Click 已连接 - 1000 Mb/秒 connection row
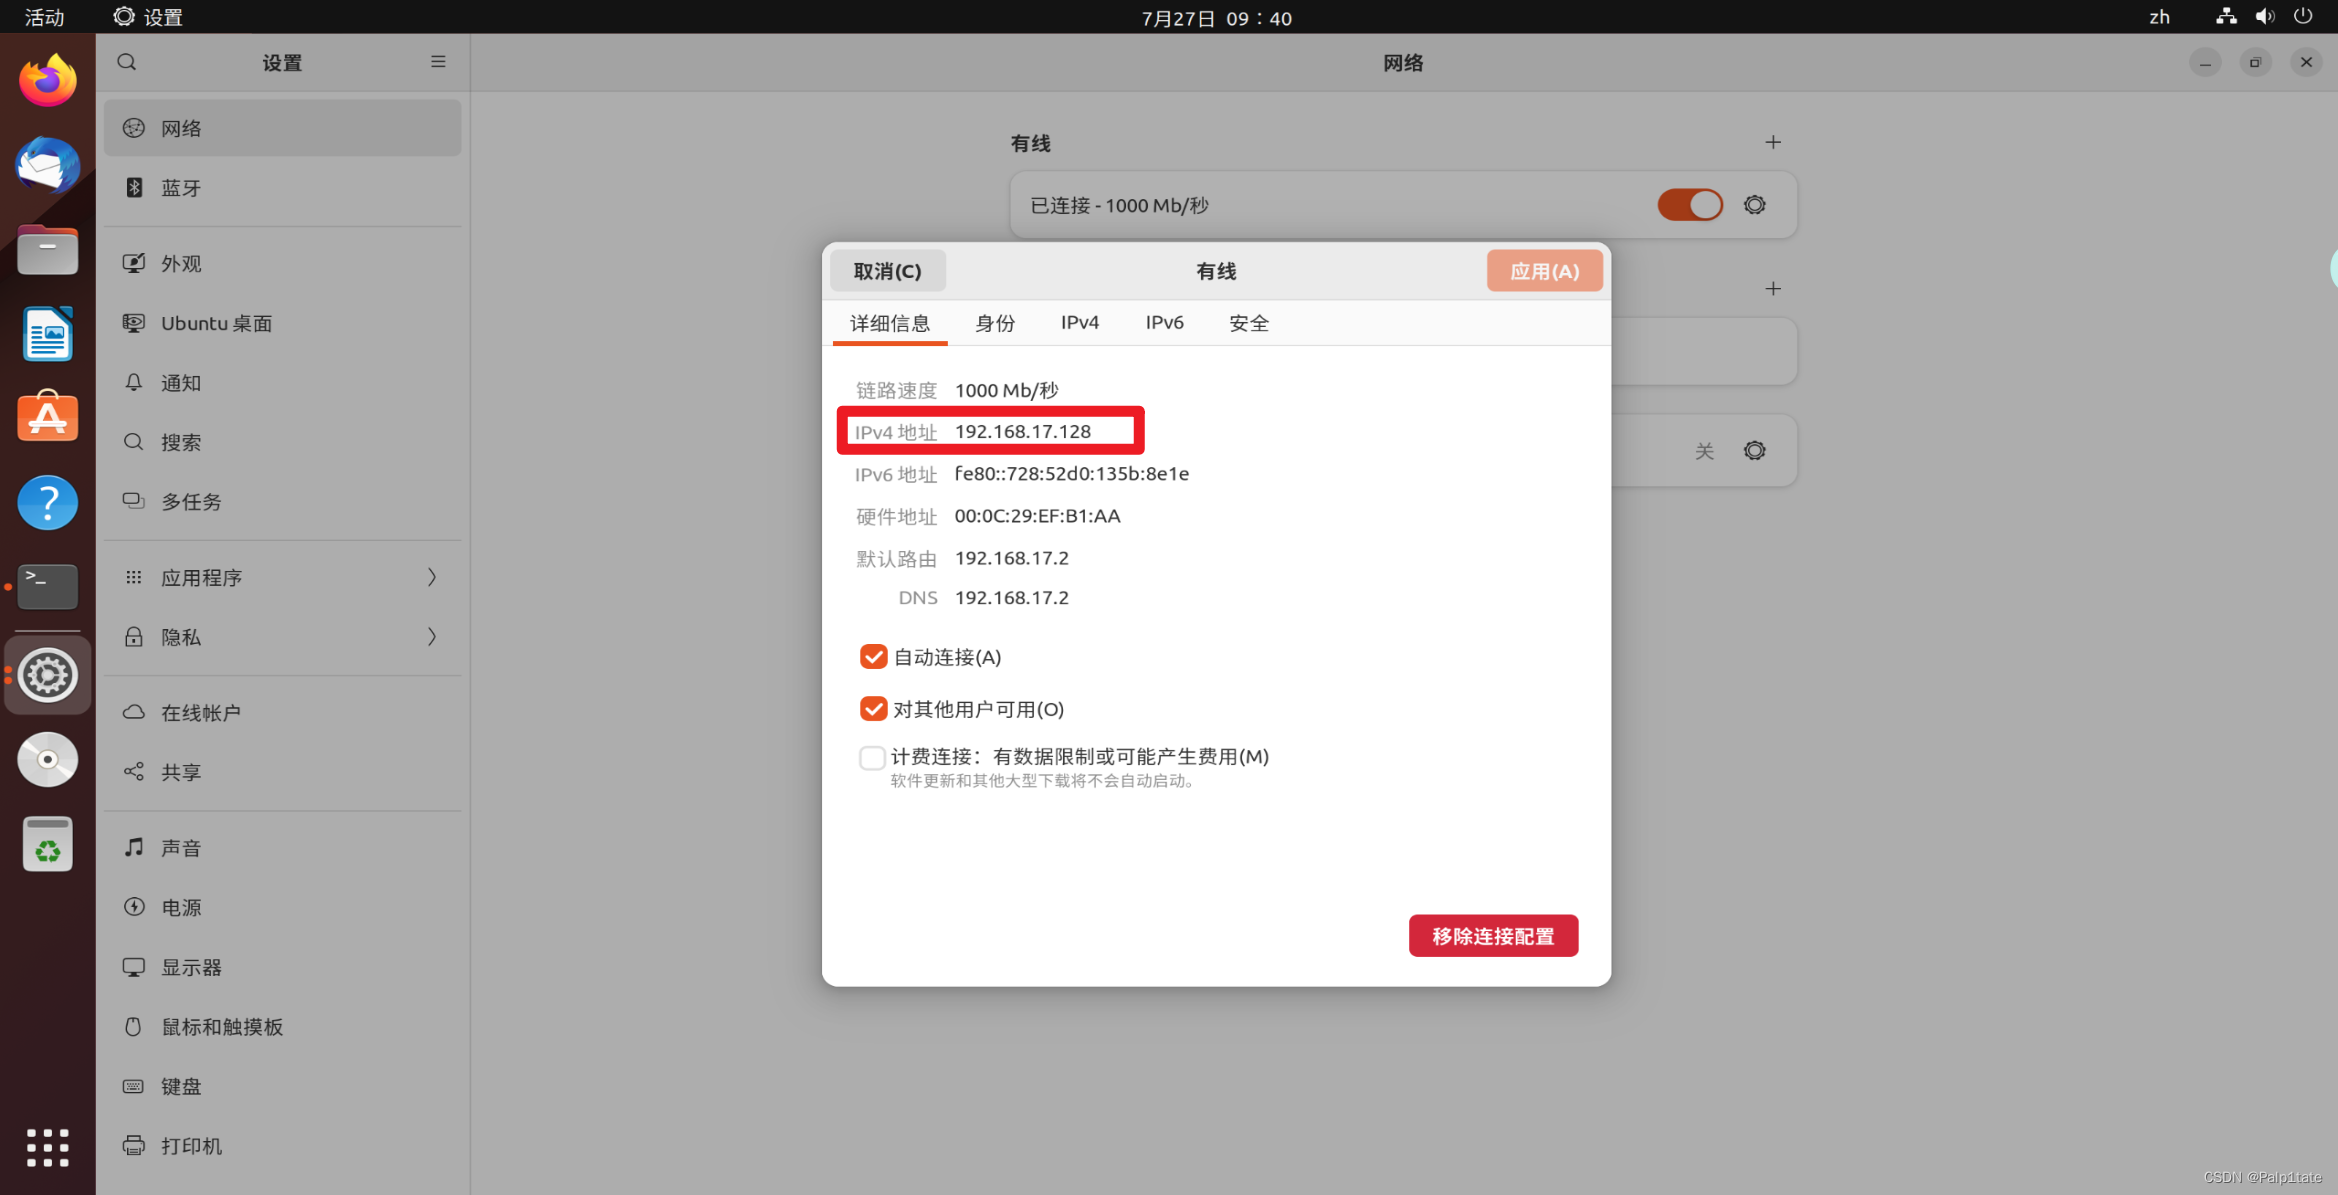 [x=1403, y=205]
